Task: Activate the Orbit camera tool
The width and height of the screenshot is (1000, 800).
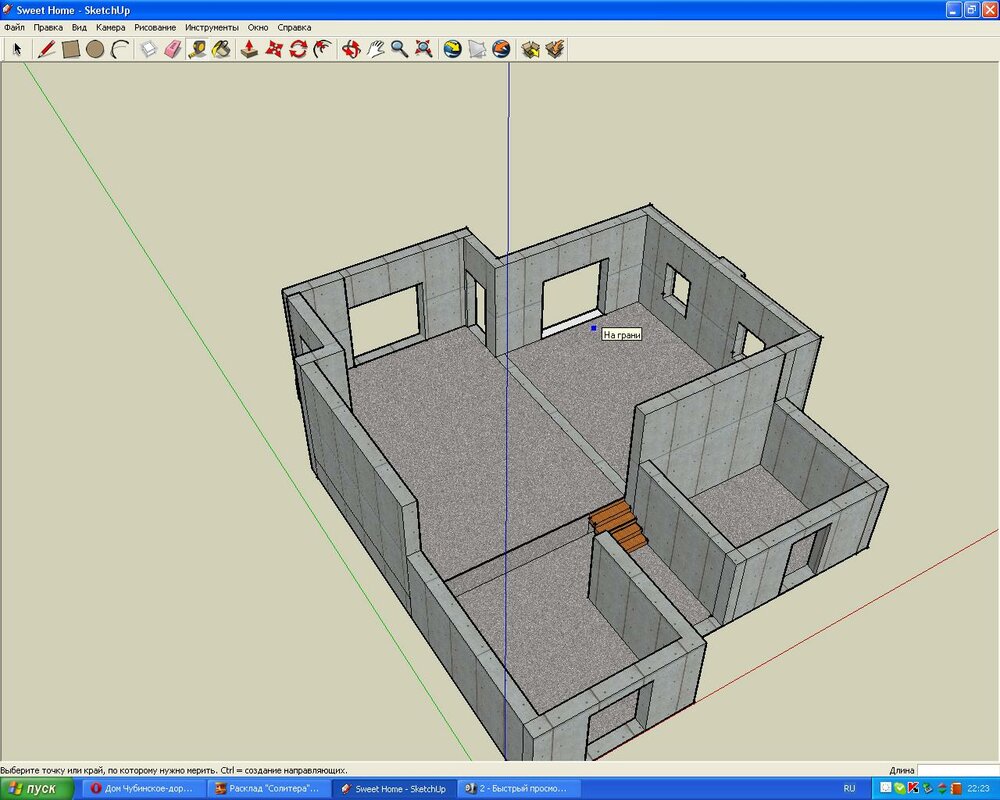Action: 351,49
